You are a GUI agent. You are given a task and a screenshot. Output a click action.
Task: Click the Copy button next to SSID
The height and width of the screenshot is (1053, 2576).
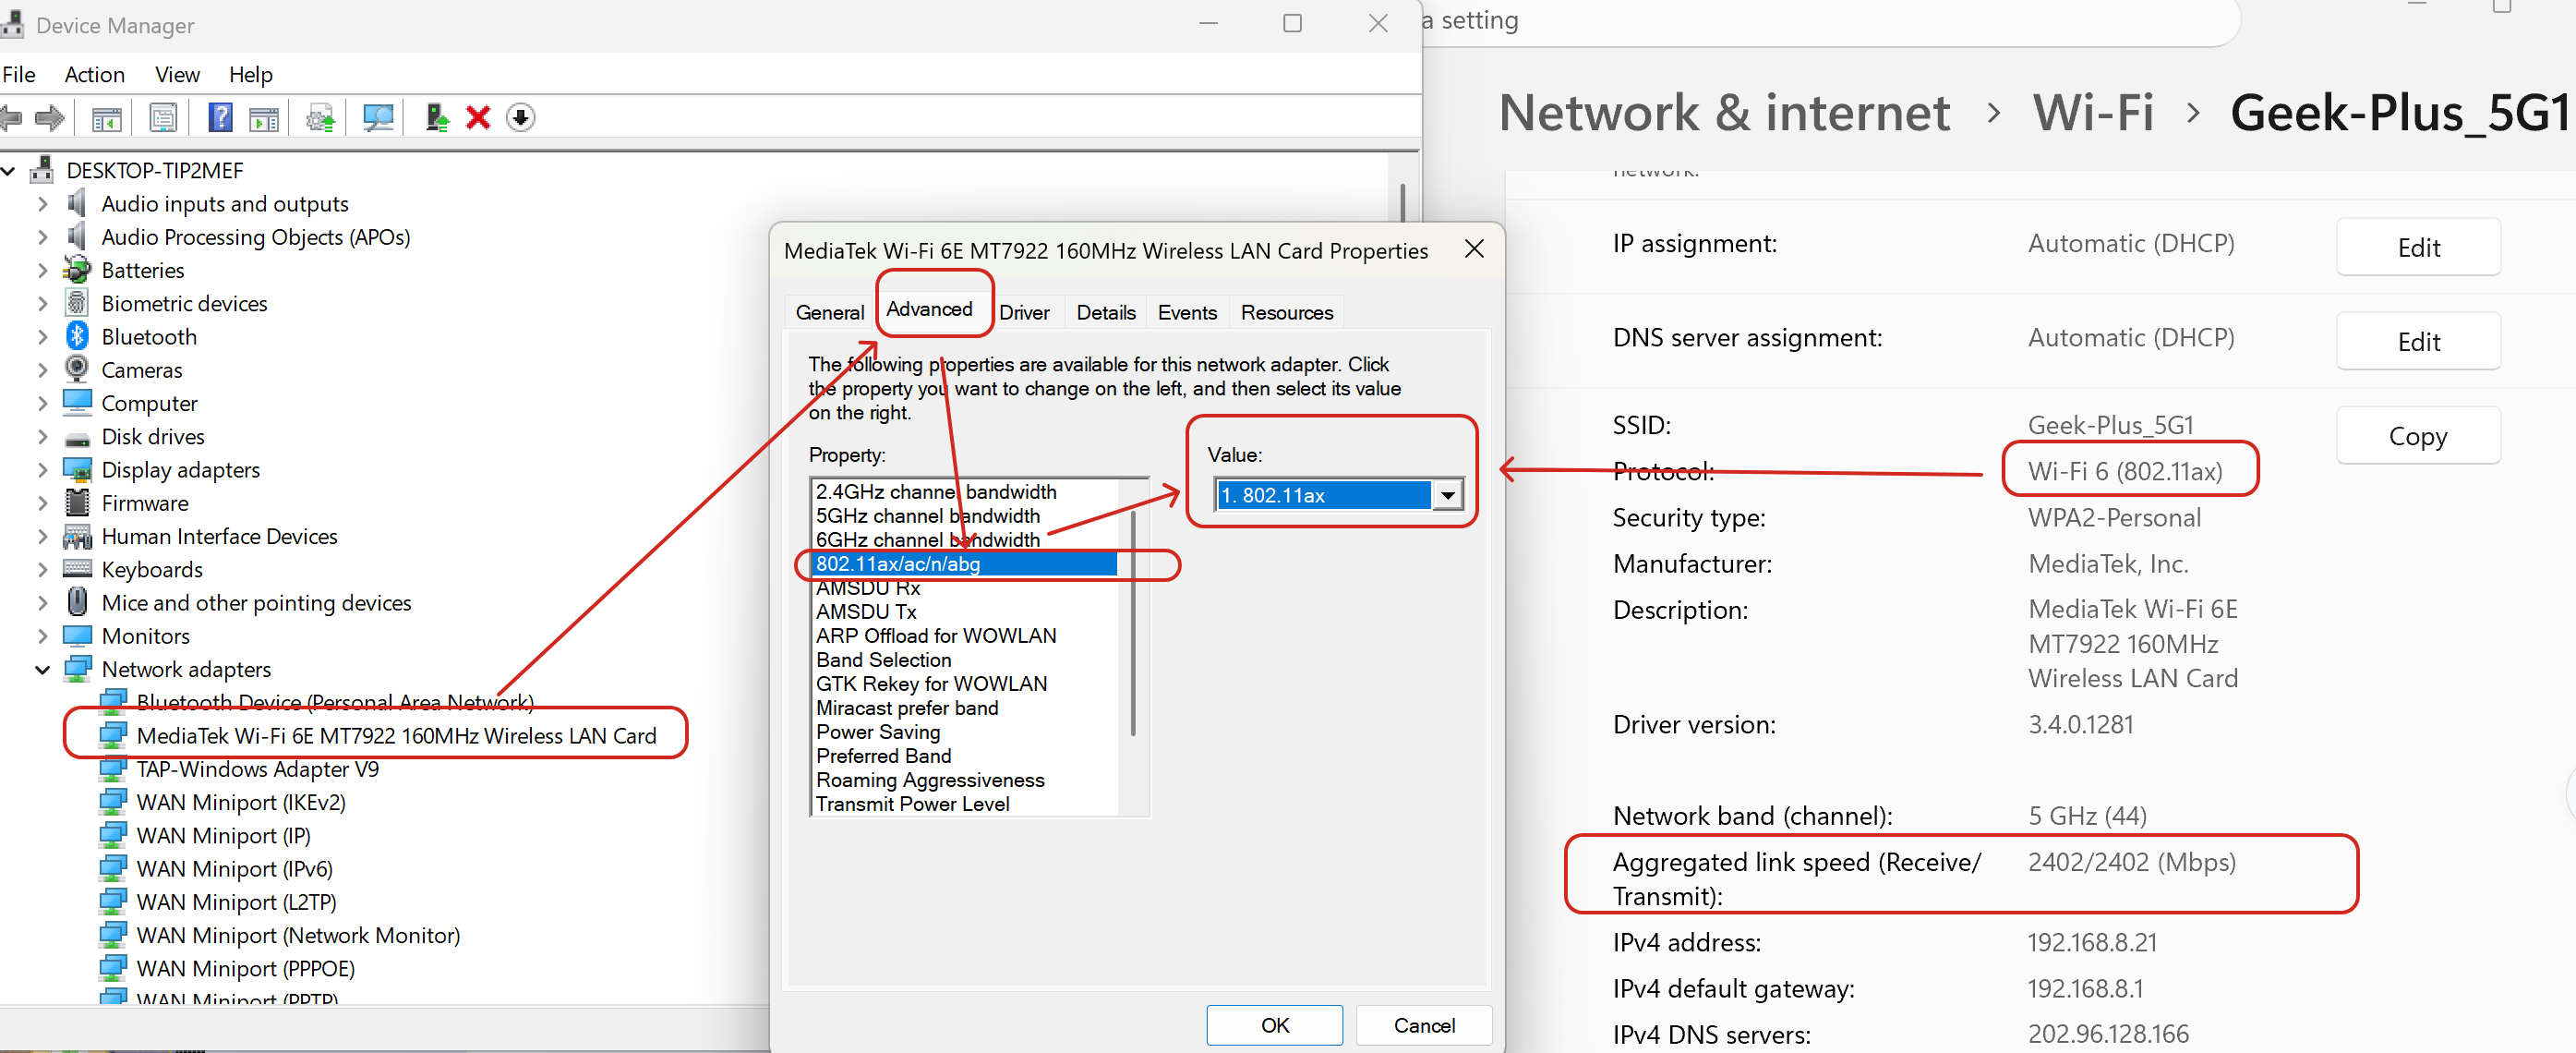[x=2417, y=436]
